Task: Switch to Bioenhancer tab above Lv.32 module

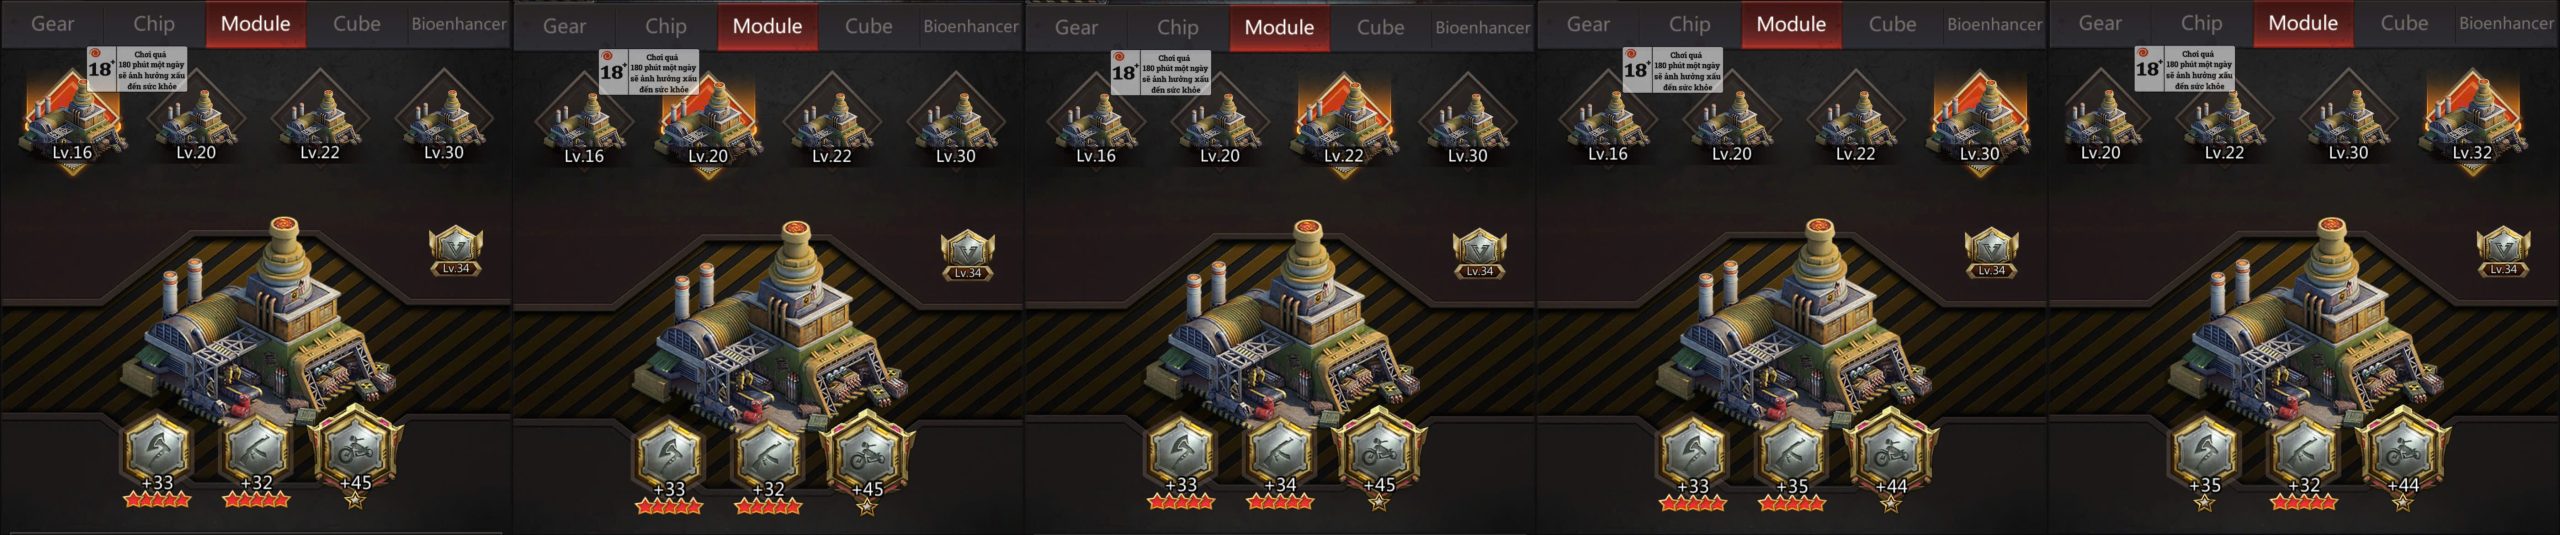Action: pos(2506,23)
